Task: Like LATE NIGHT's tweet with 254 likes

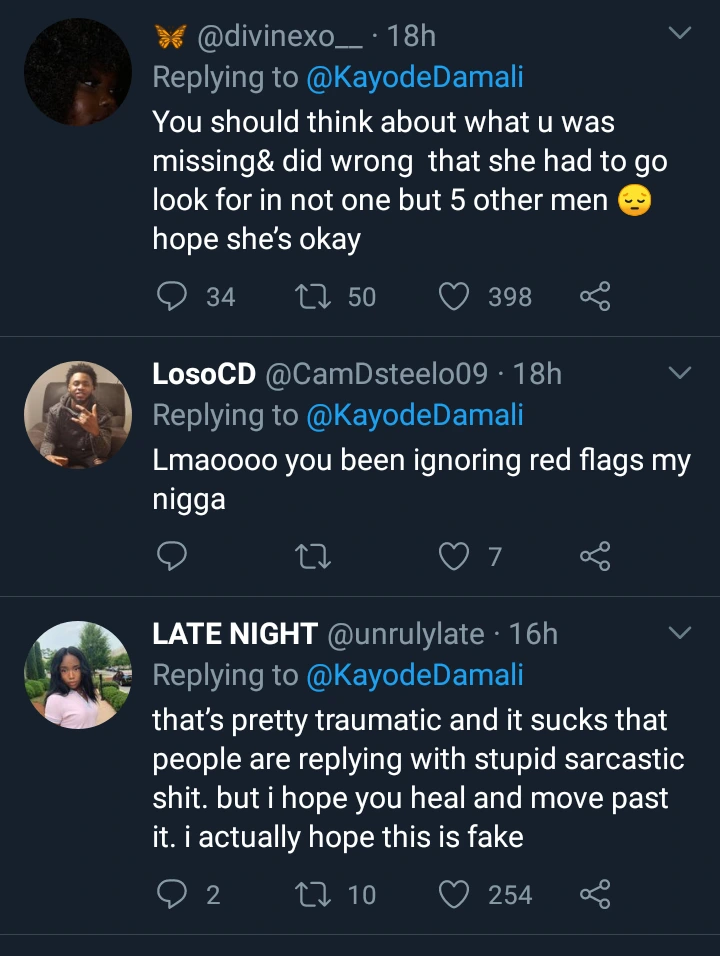Action: (x=455, y=893)
